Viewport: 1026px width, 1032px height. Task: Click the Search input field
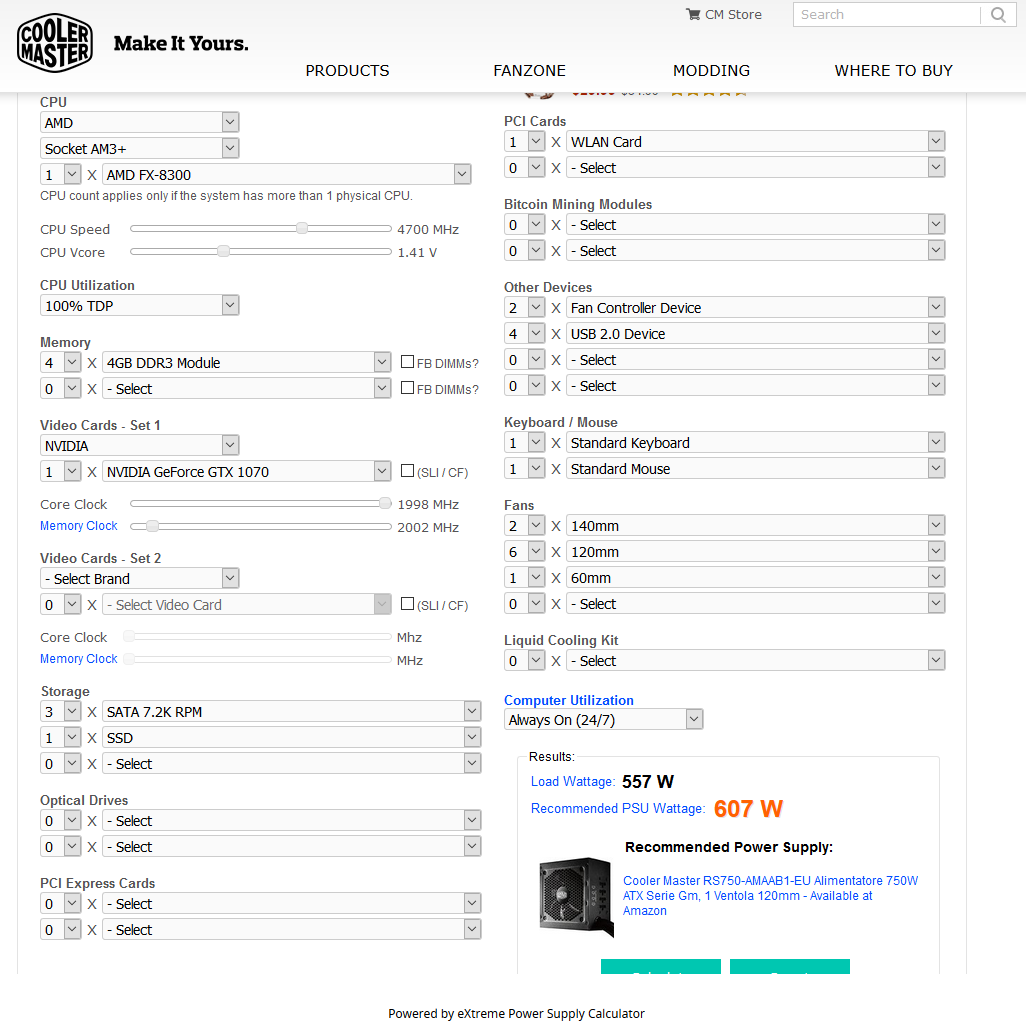[886, 14]
